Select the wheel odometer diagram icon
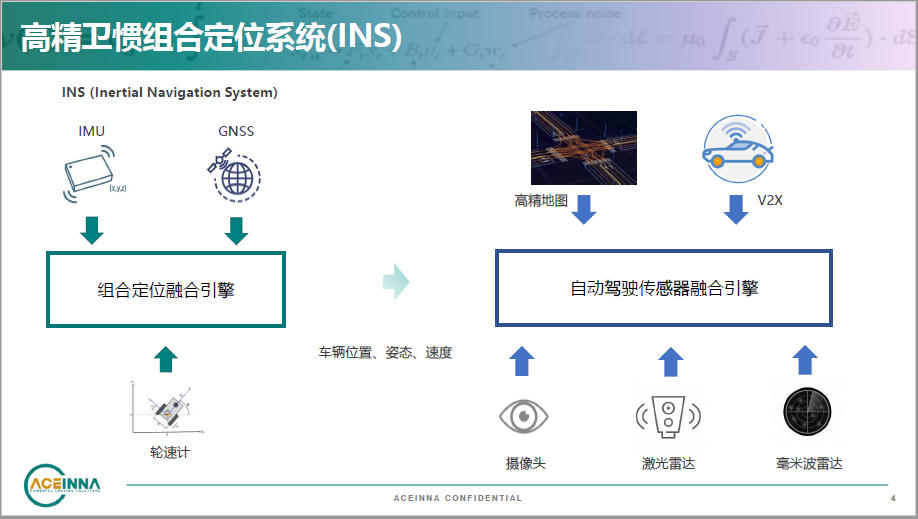This screenshot has width=918, height=519. pos(167,408)
